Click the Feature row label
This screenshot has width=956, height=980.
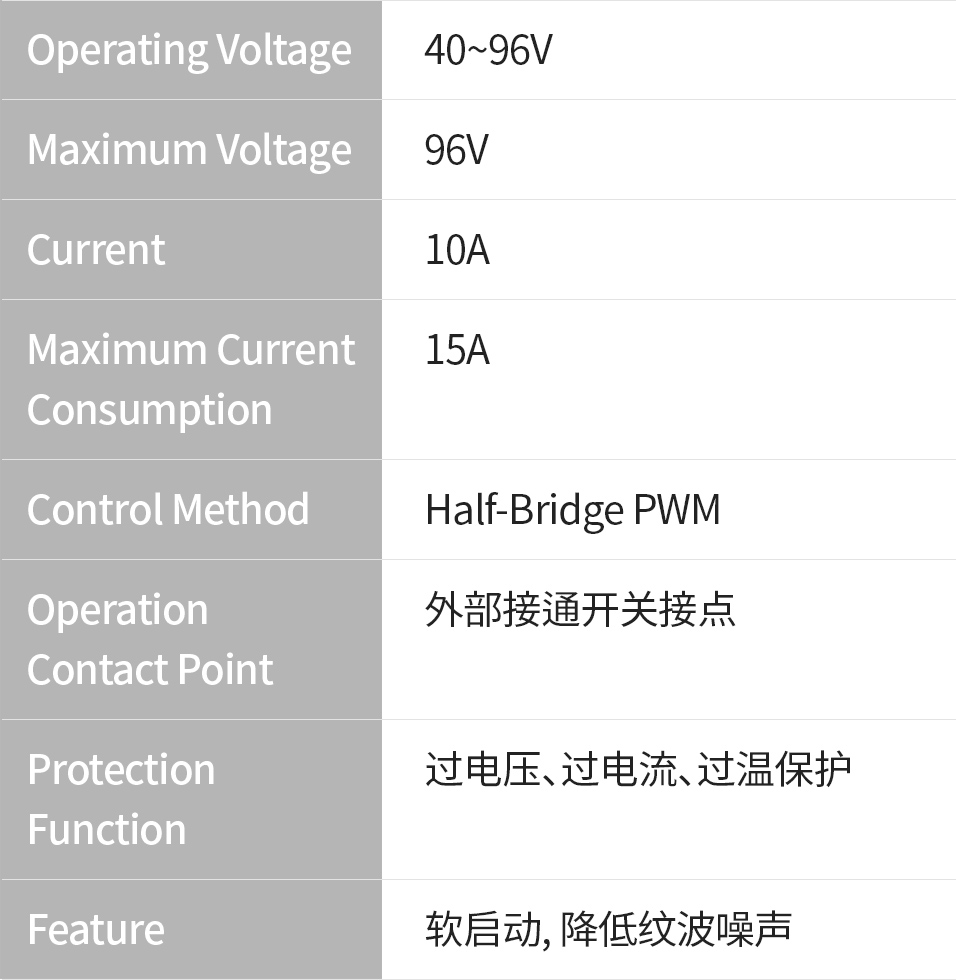[x=96, y=930]
